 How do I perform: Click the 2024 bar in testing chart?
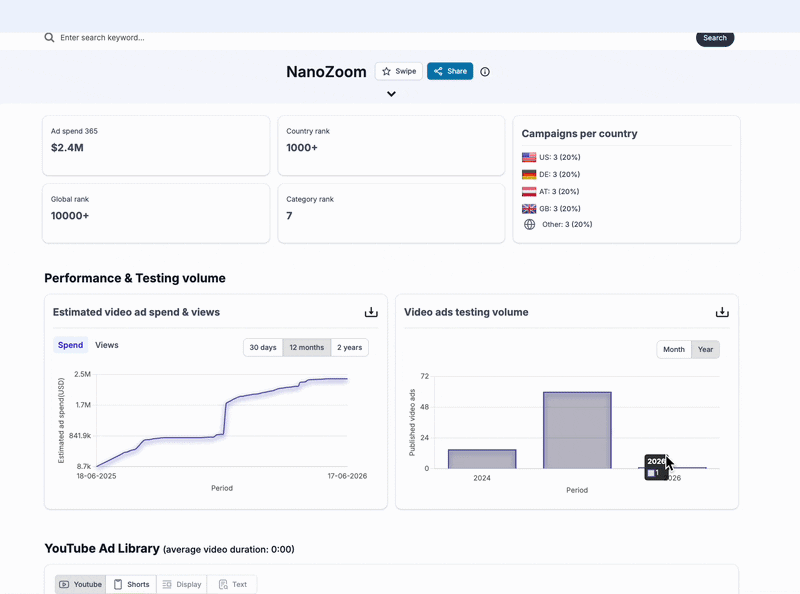pyautogui.click(x=482, y=459)
